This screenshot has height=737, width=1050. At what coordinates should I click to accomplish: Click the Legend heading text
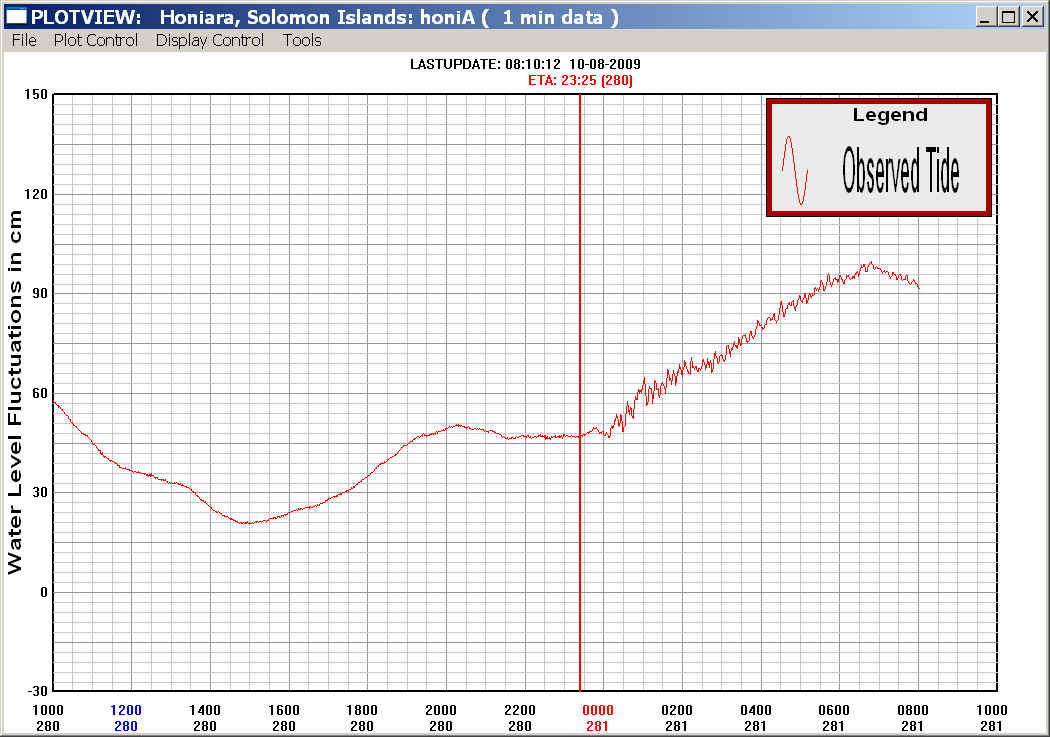(x=889, y=115)
